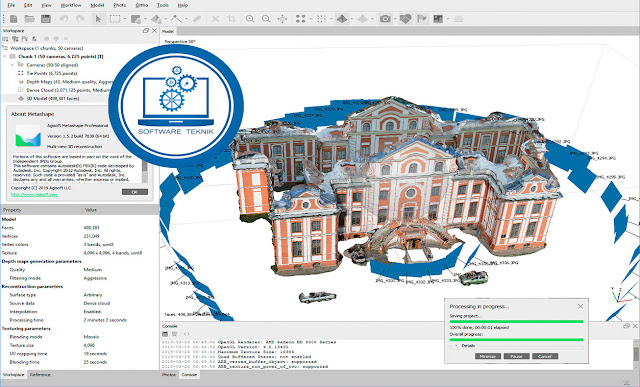The height and width of the screenshot is (387, 640).
Task: Click Pause in the processing dialog
Action: (516, 356)
